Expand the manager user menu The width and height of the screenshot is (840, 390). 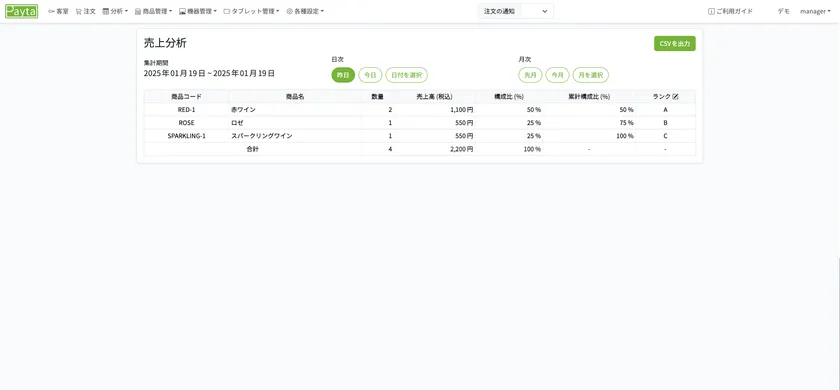(815, 11)
